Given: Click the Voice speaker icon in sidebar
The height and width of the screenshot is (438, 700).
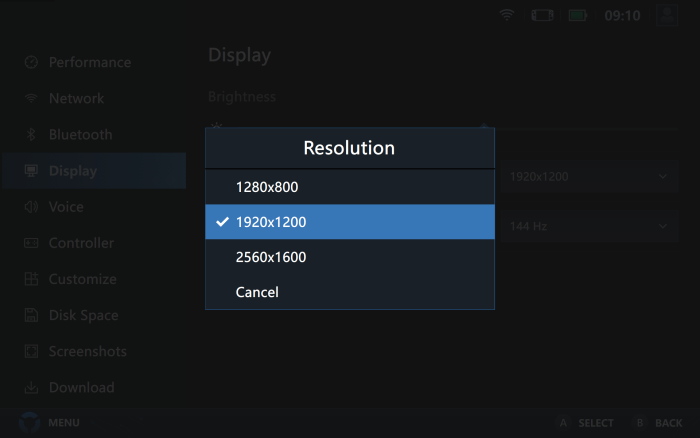Looking at the screenshot, I should 31,207.
